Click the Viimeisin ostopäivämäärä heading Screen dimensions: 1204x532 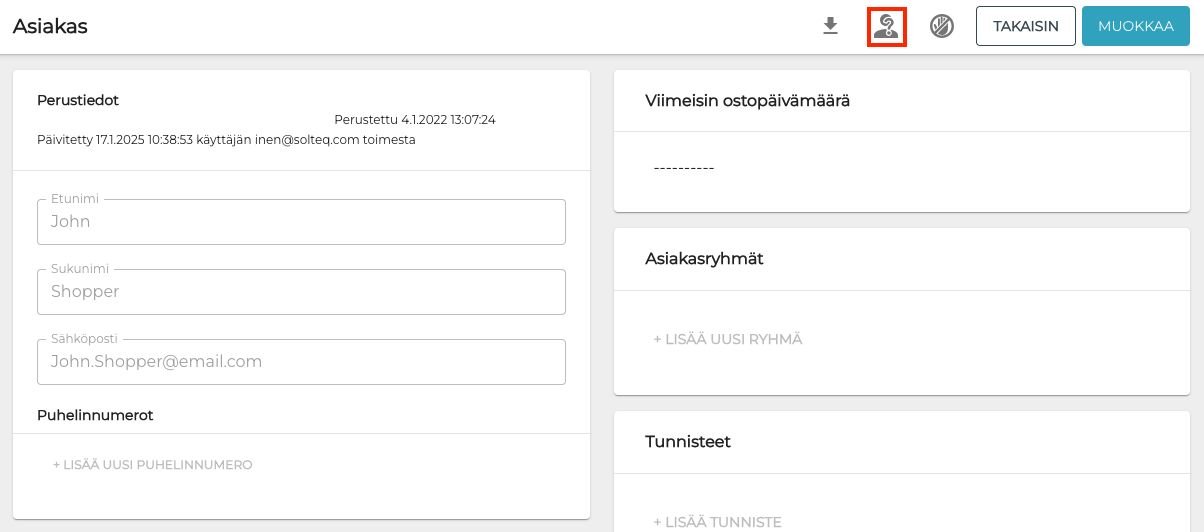[x=748, y=100]
